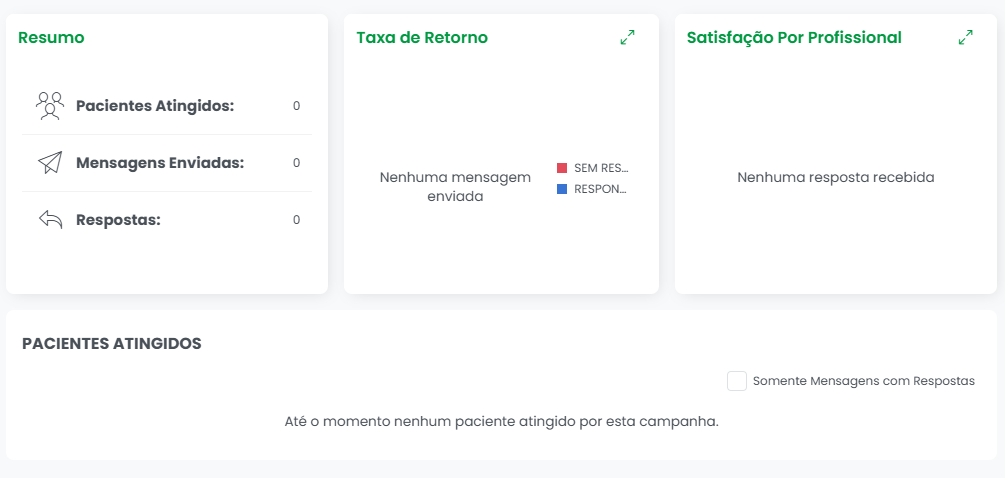Image resolution: width=1005 pixels, height=478 pixels.
Task: Click the Respostas reply arrow icon
Action: coord(51,220)
